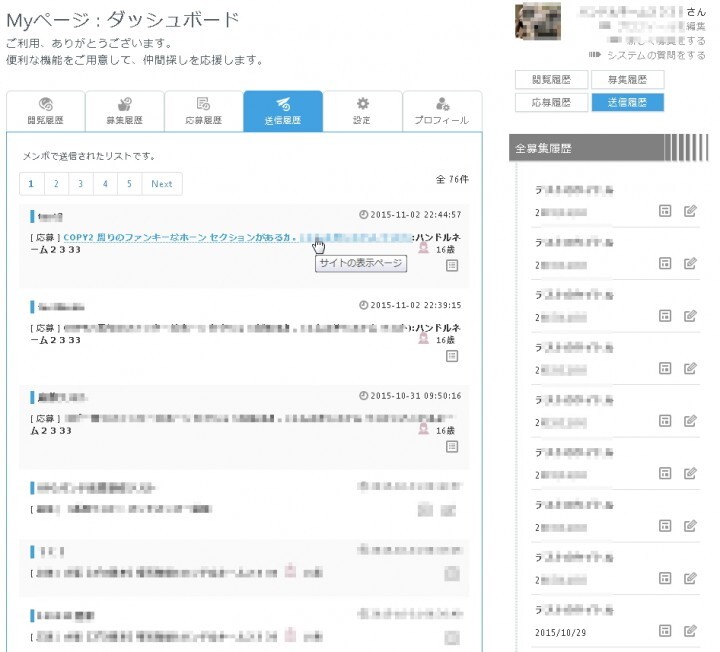Viewport: 720px width, 652px height.
Task: Click clock icon beside 2015-10-31 09:50:16
Action: [x=363, y=395]
